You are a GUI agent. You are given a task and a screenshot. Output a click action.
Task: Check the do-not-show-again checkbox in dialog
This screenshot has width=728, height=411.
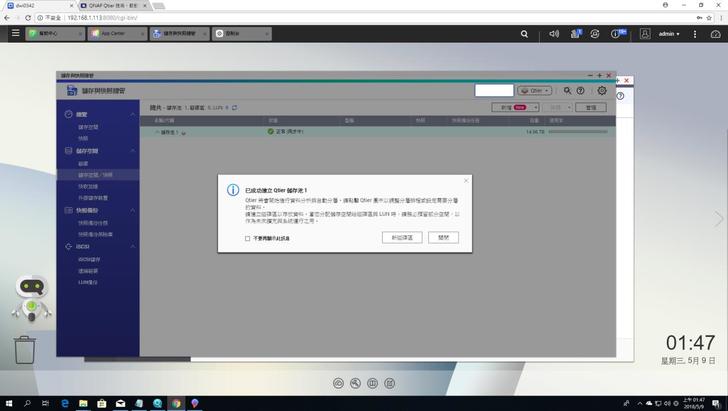247,238
